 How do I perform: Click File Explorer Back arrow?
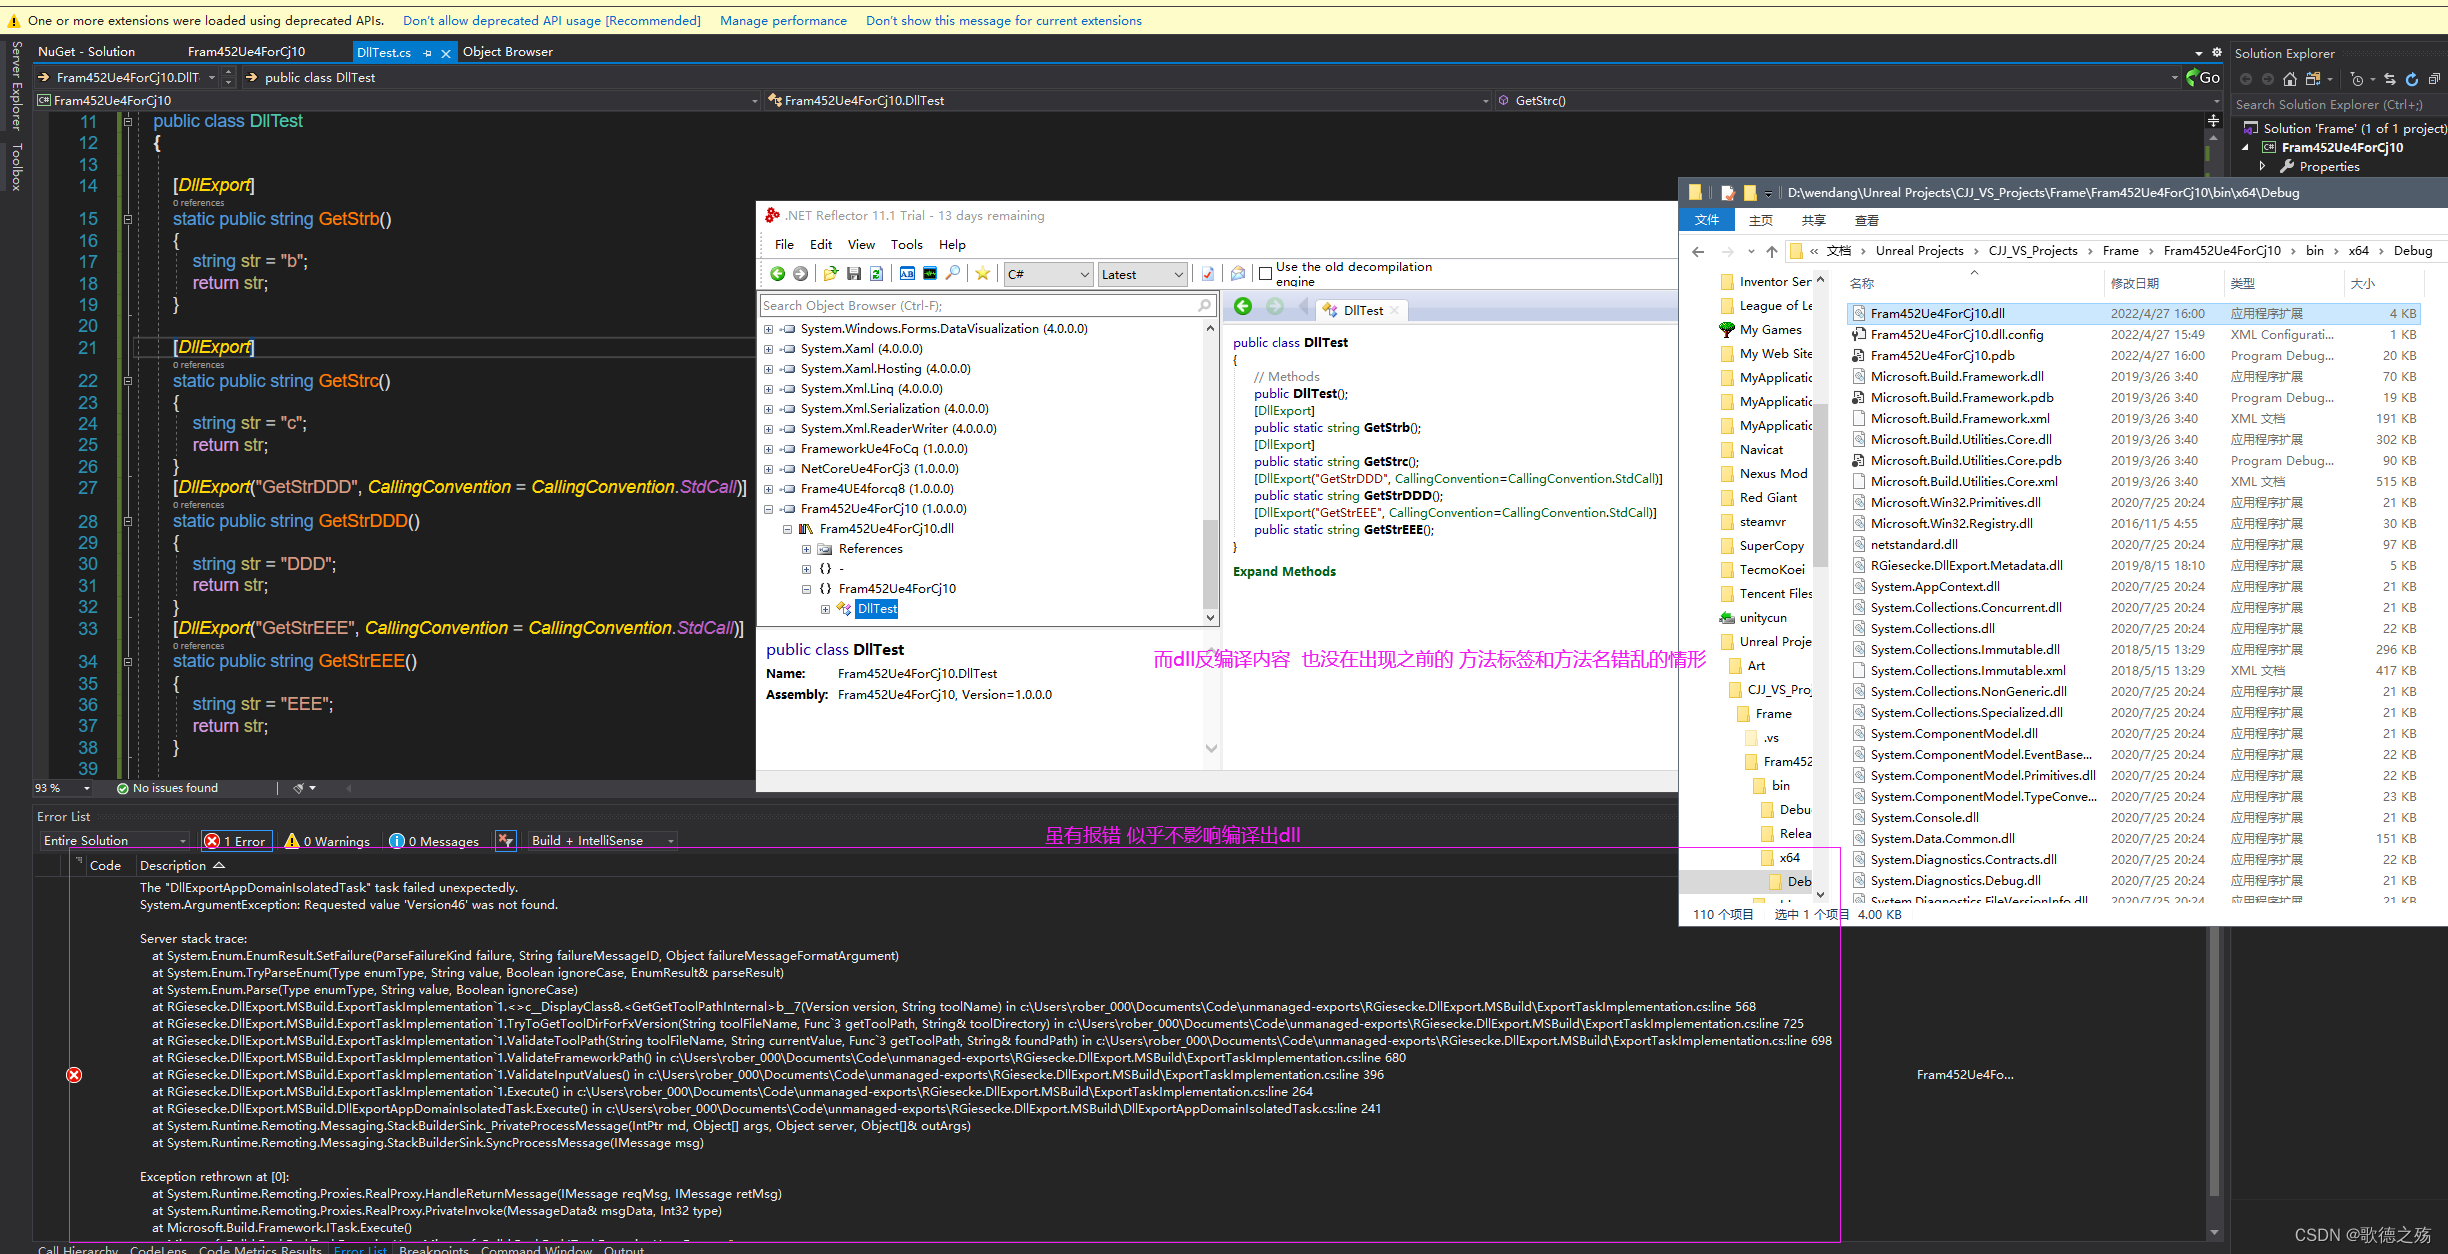click(1698, 251)
